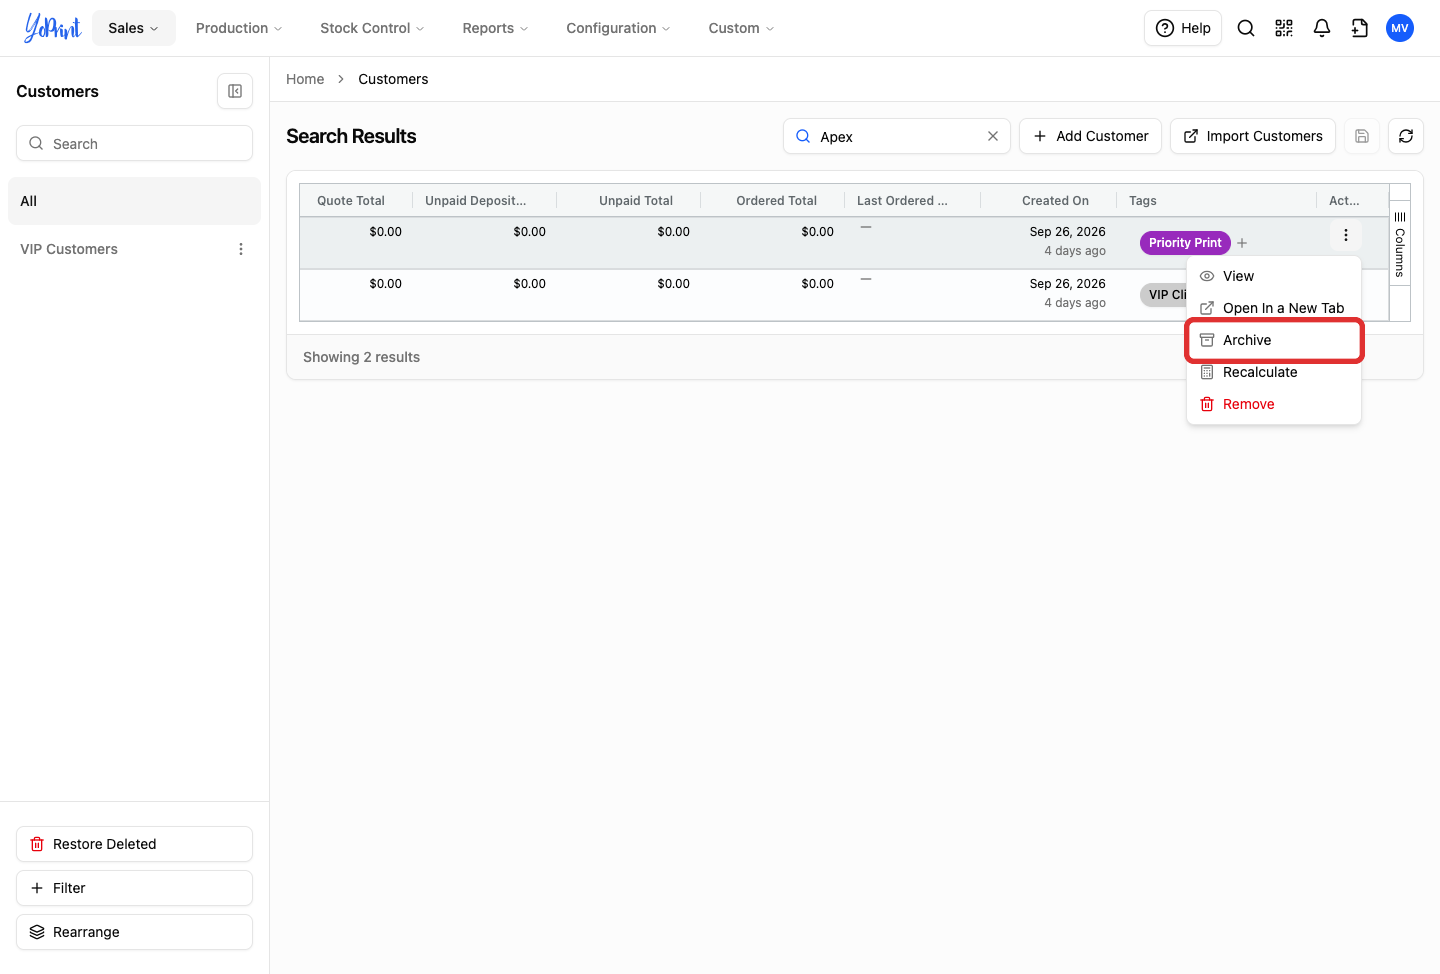This screenshot has width=1440, height=974.
Task: Sort by Unpaid Total column header
Action: click(636, 201)
